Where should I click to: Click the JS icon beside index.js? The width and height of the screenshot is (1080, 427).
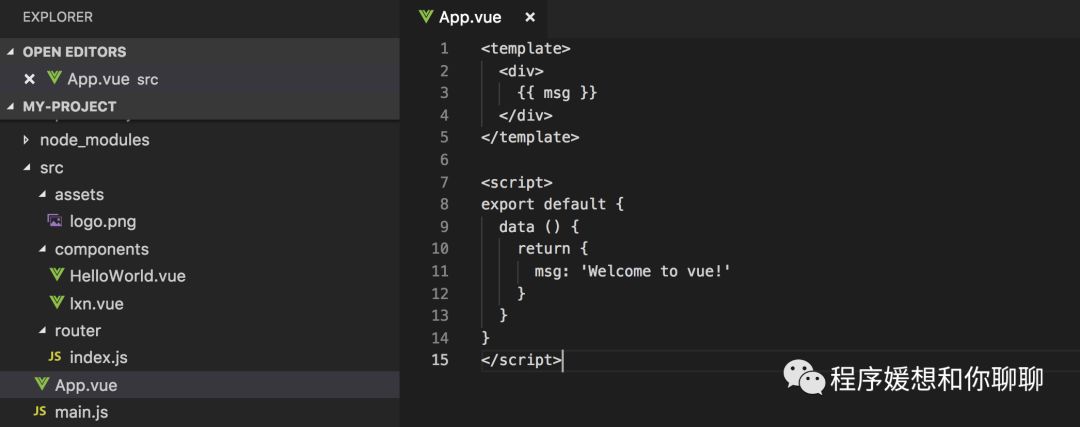56,357
